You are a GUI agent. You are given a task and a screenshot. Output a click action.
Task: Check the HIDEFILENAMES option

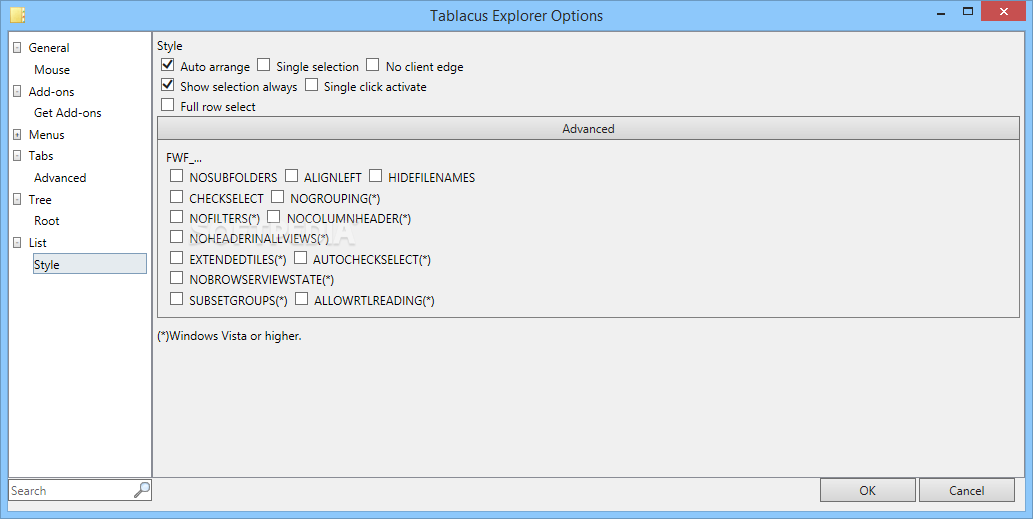pyautogui.click(x=376, y=176)
